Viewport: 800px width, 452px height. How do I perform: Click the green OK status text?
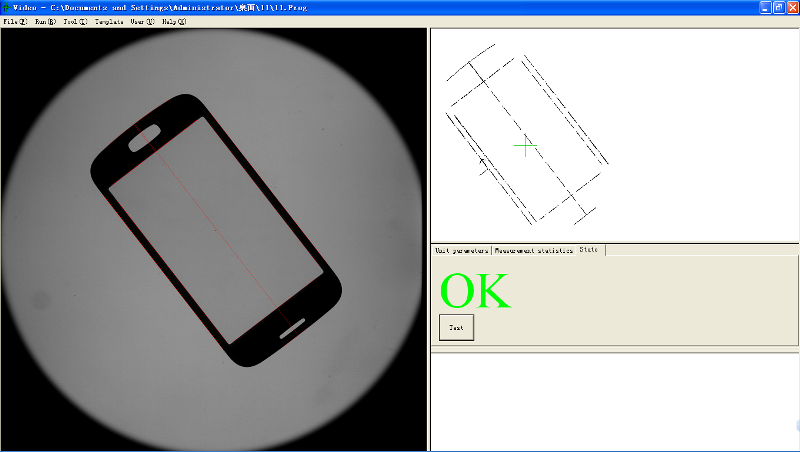click(475, 291)
